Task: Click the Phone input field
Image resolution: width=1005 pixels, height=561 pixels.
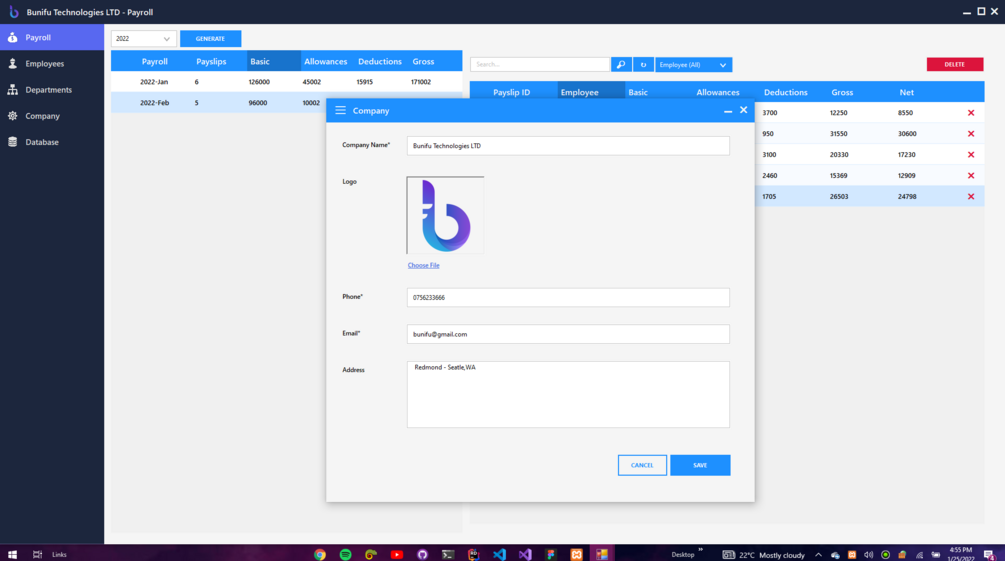Action: [568, 297]
